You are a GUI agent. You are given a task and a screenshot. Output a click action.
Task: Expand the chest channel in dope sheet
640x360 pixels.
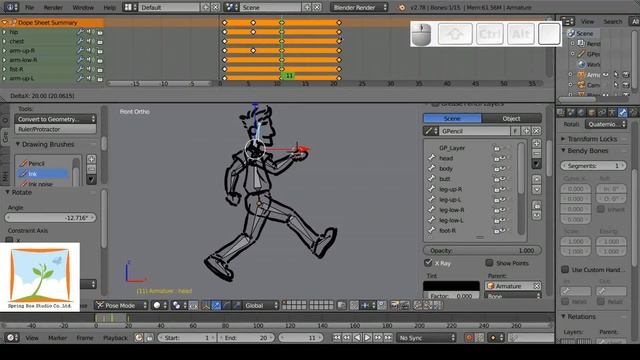point(4,41)
